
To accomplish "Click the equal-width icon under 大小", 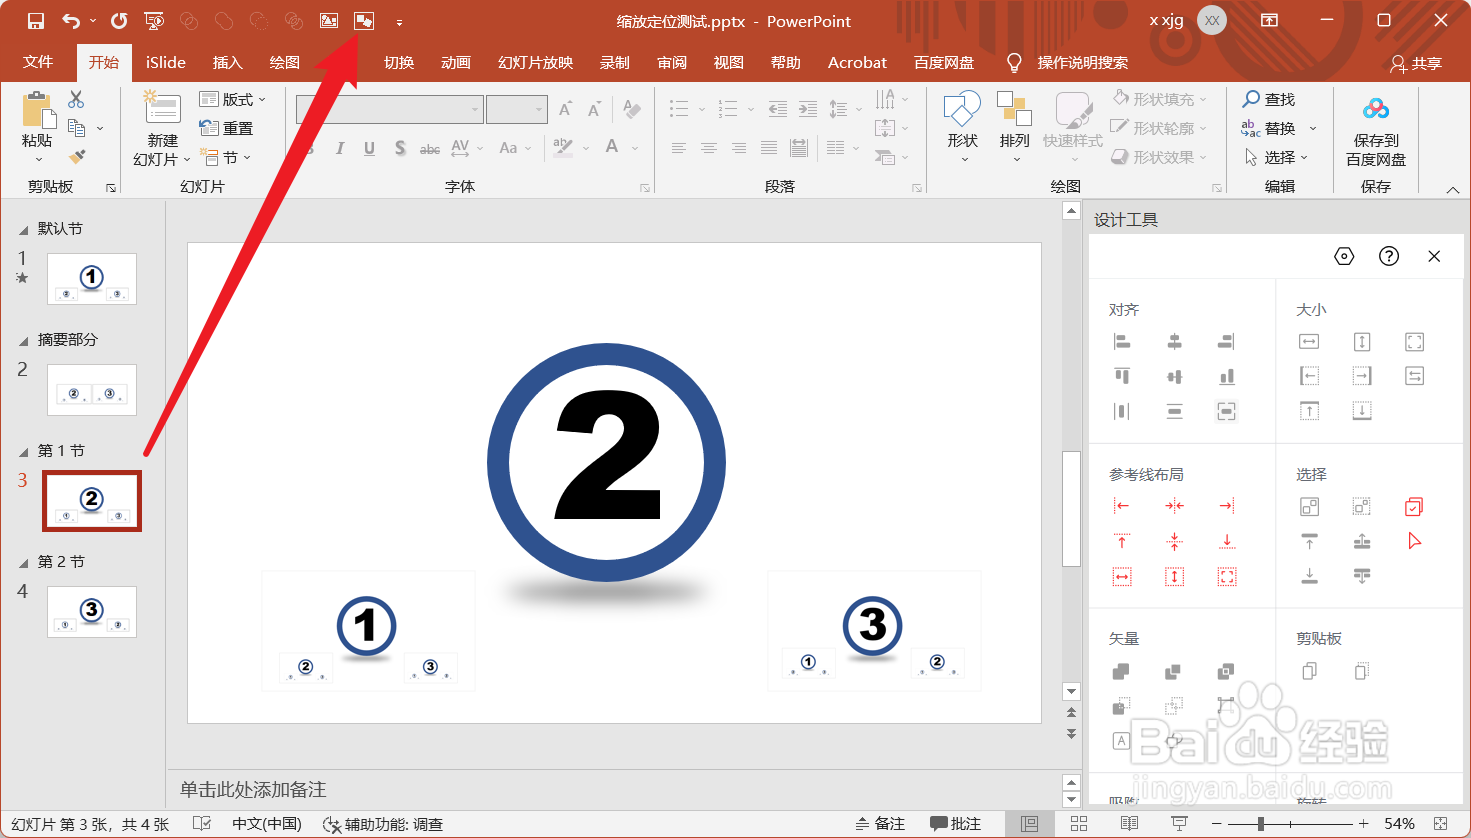I will click(1309, 342).
